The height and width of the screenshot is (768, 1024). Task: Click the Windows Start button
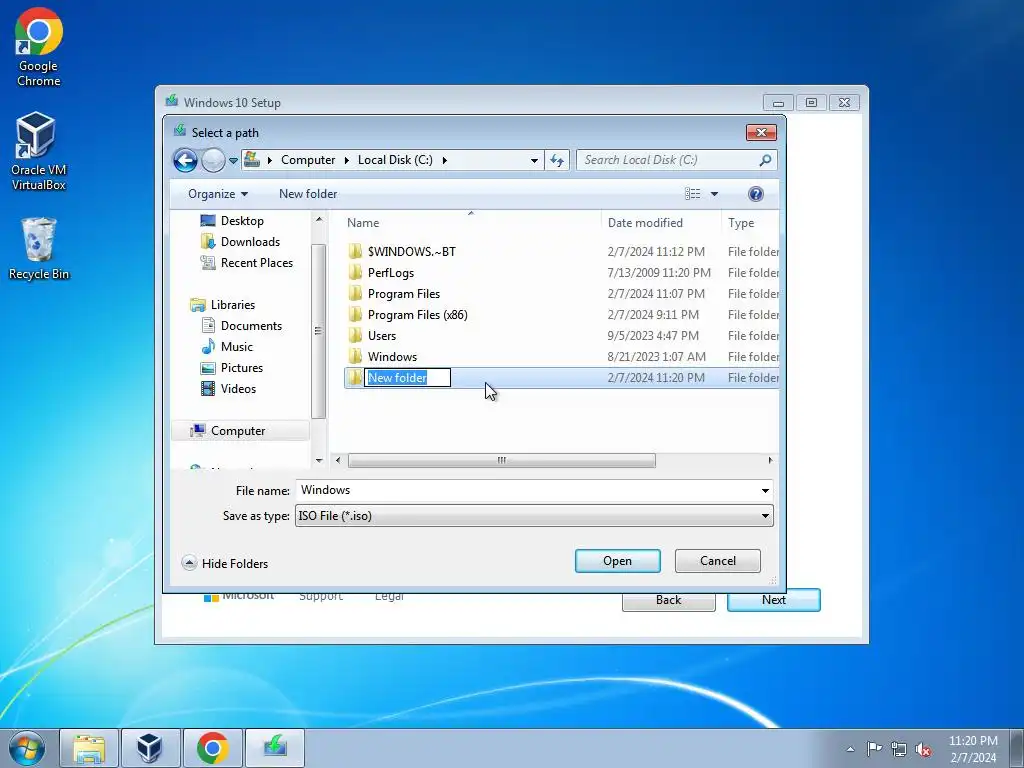tap(27, 747)
